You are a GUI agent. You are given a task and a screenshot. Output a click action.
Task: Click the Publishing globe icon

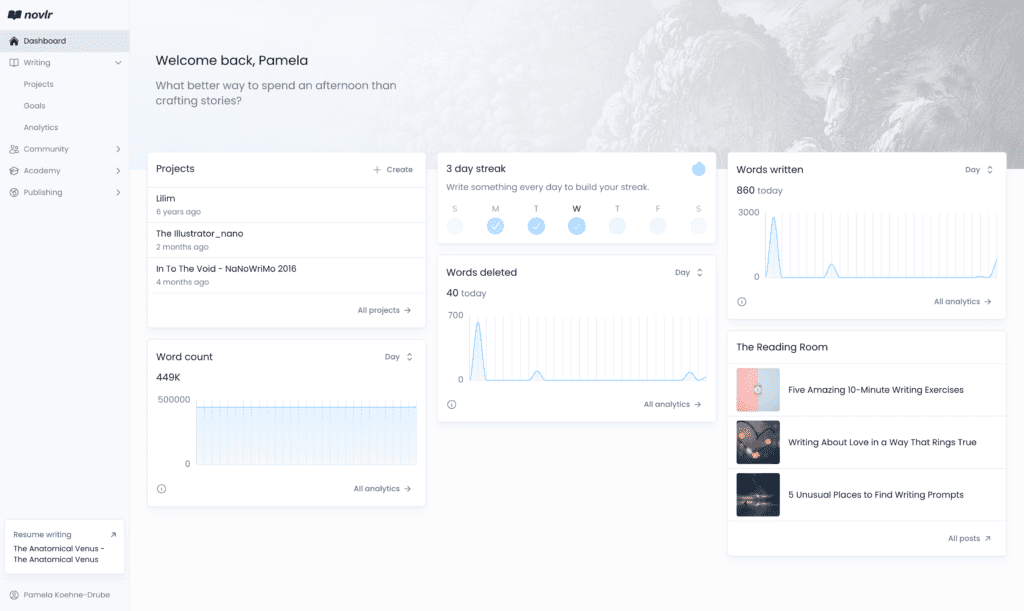(14, 192)
